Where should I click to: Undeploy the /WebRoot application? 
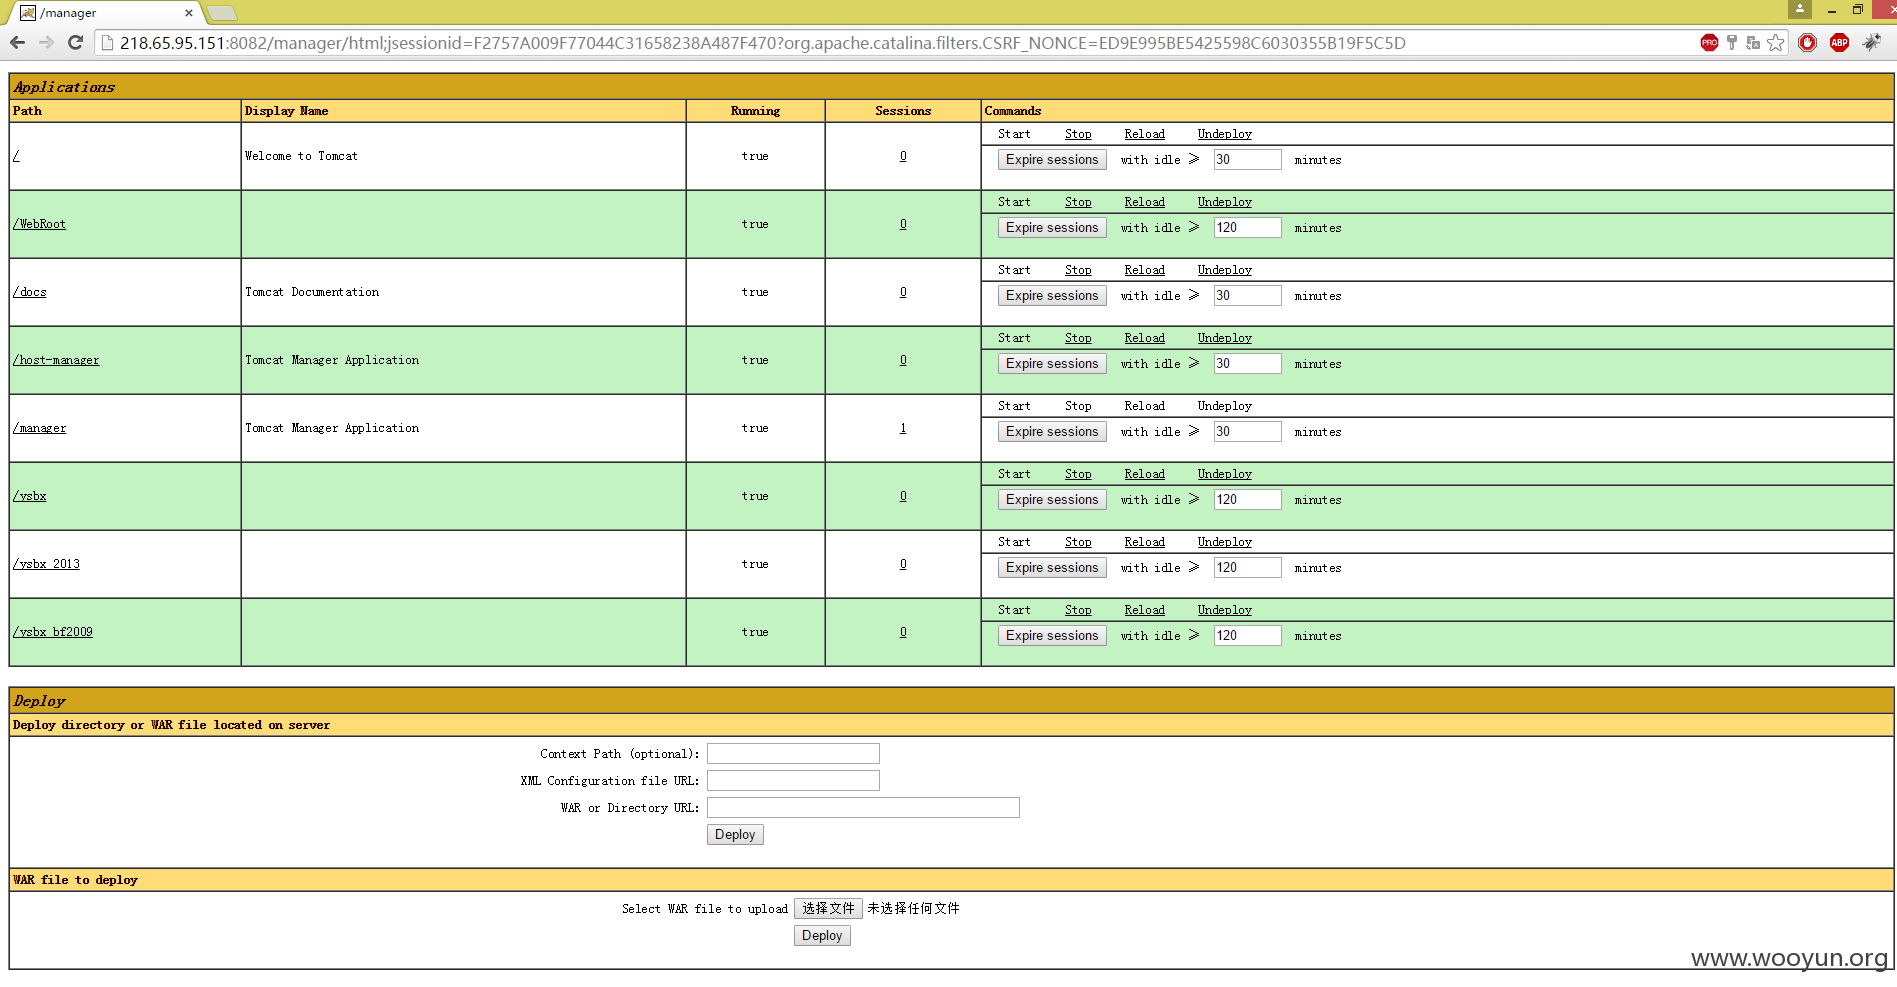1224,202
